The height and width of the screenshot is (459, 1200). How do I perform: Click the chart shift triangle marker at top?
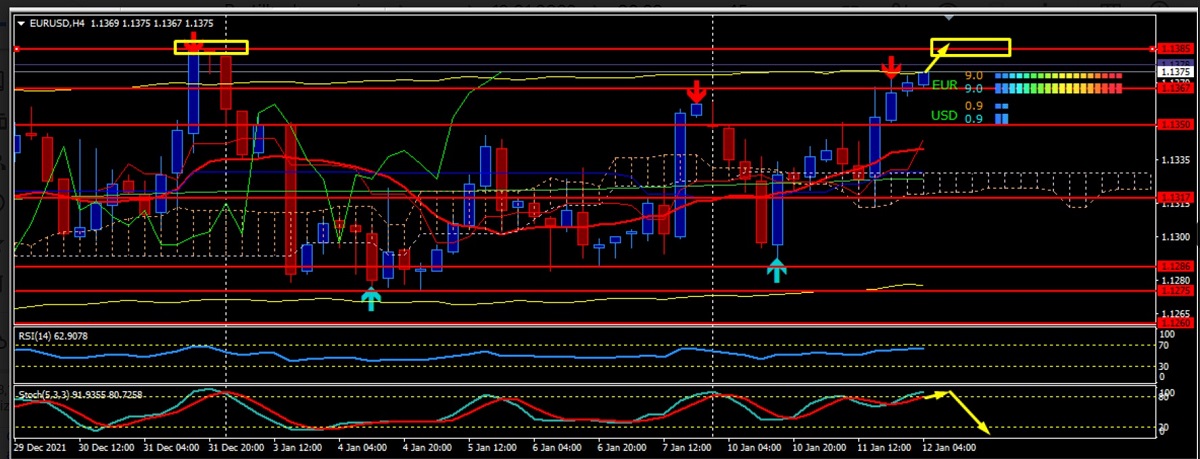pos(949,18)
